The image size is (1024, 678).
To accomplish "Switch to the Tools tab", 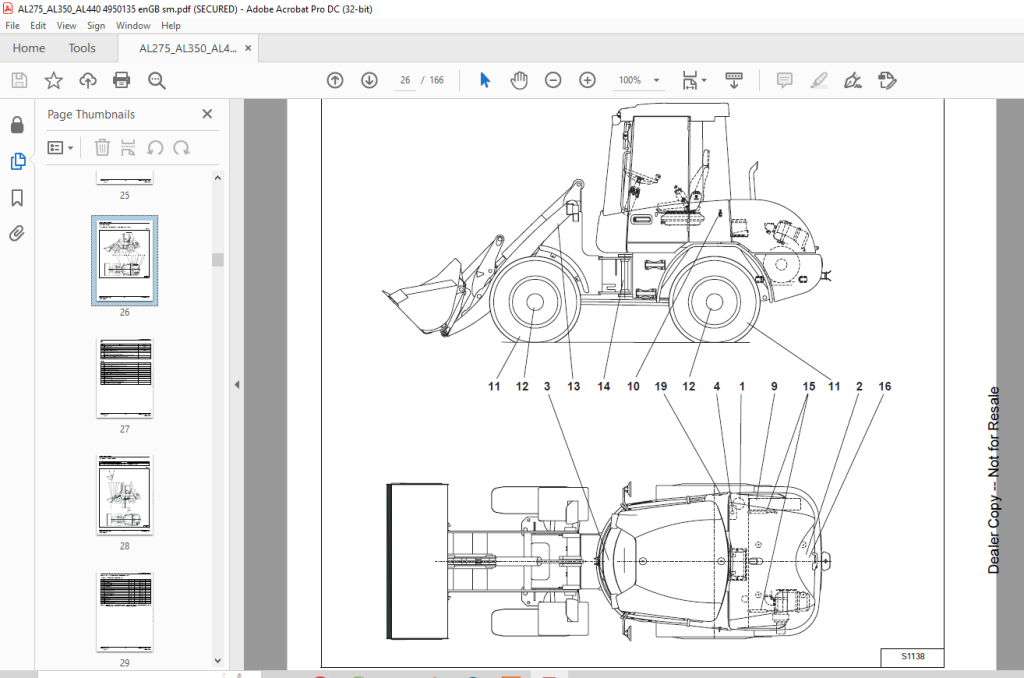I will tap(82, 48).
